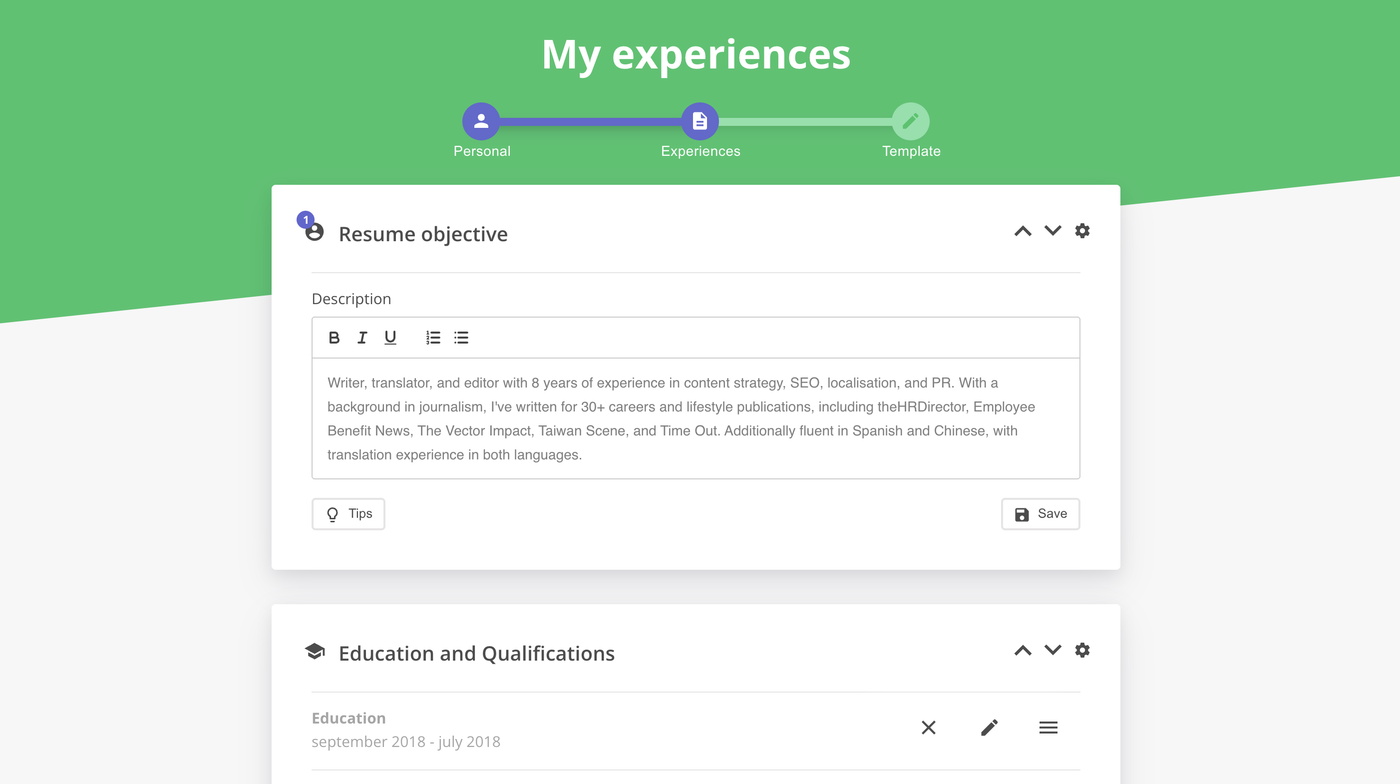
Task: Edit the Education entry with pencil
Action: tap(989, 728)
